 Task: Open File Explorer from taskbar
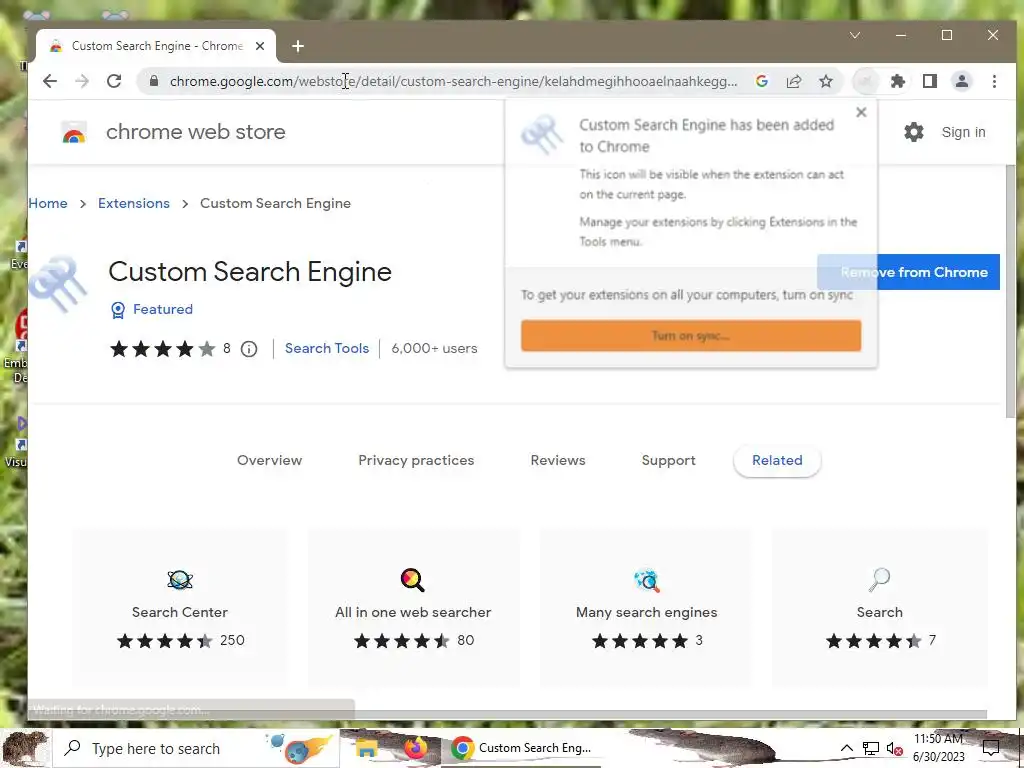pos(366,748)
